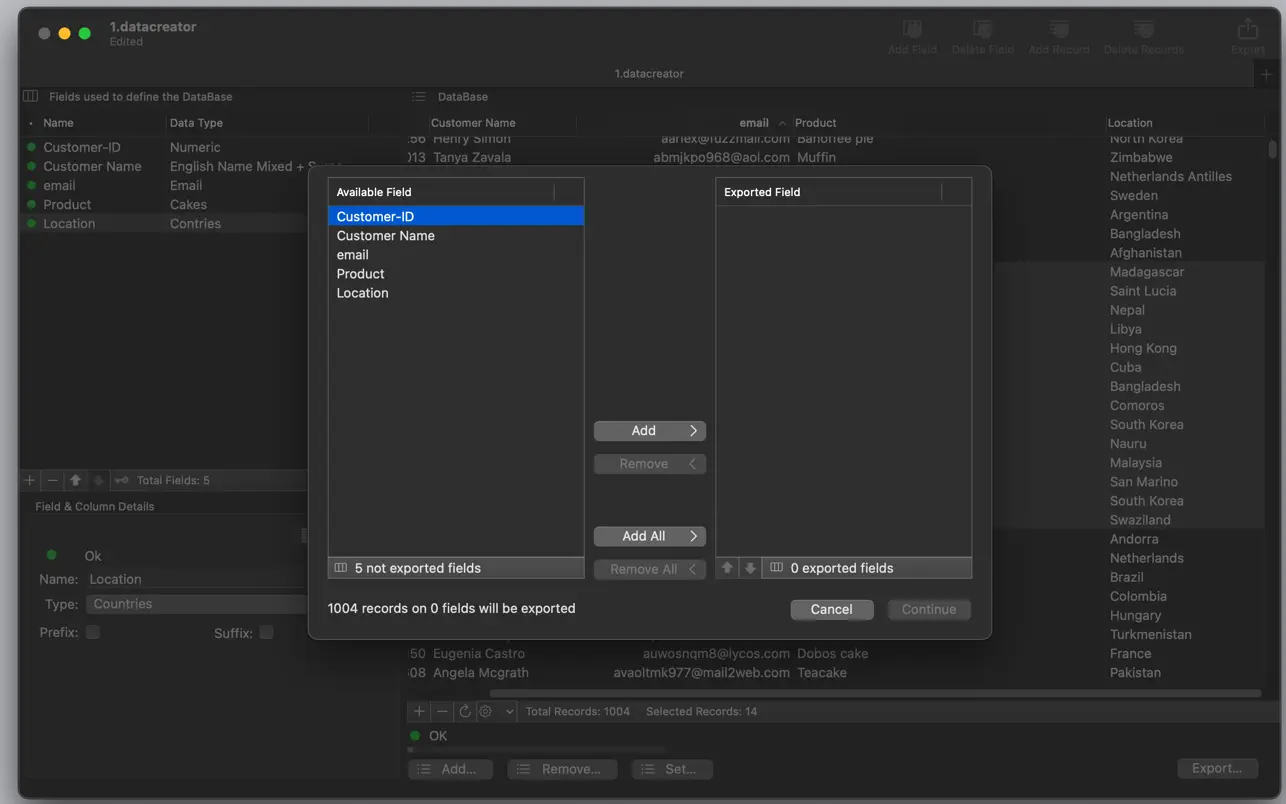Click the Angela Mcgrath record
1286x804 pixels.
pos(481,673)
